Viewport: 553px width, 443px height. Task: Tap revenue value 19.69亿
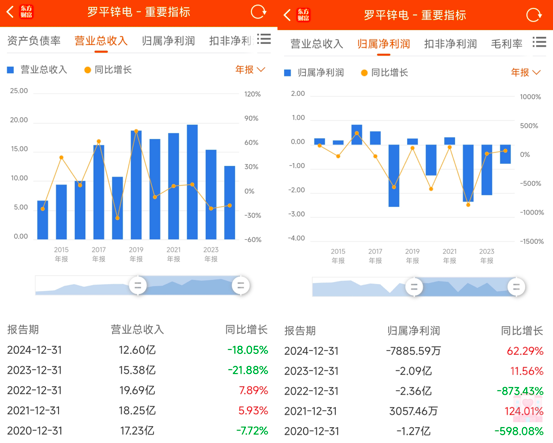pos(137,390)
